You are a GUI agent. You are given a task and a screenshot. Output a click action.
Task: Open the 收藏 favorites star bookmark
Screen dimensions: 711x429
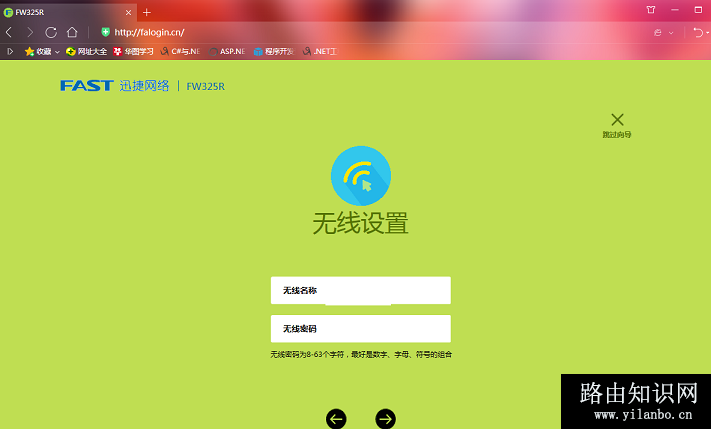(38, 52)
